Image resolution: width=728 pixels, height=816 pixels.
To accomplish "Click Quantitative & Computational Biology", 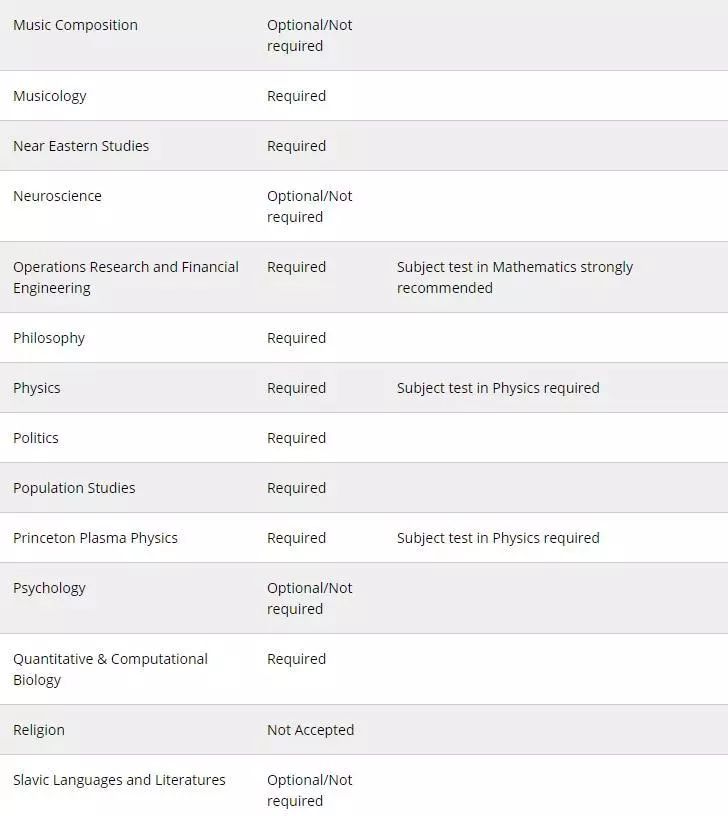I will [x=110, y=669].
